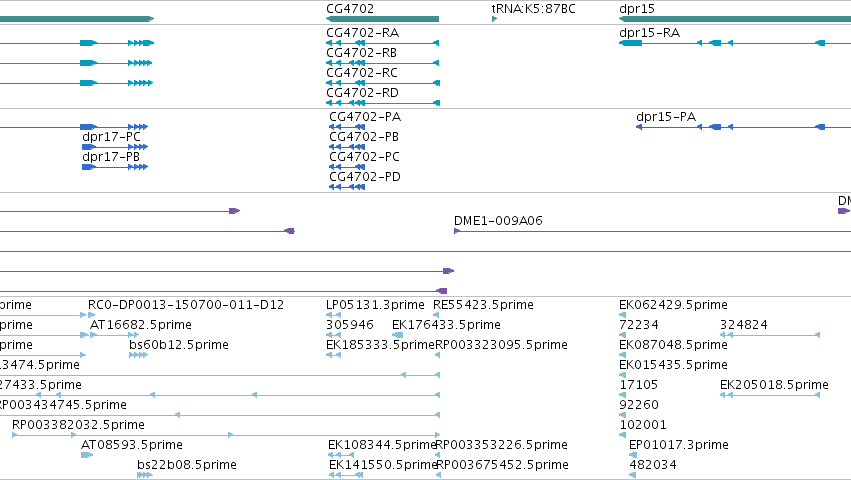Click the RP003353226.5prime EST label
The height and width of the screenshot is (480, 851).
(502, 446)
